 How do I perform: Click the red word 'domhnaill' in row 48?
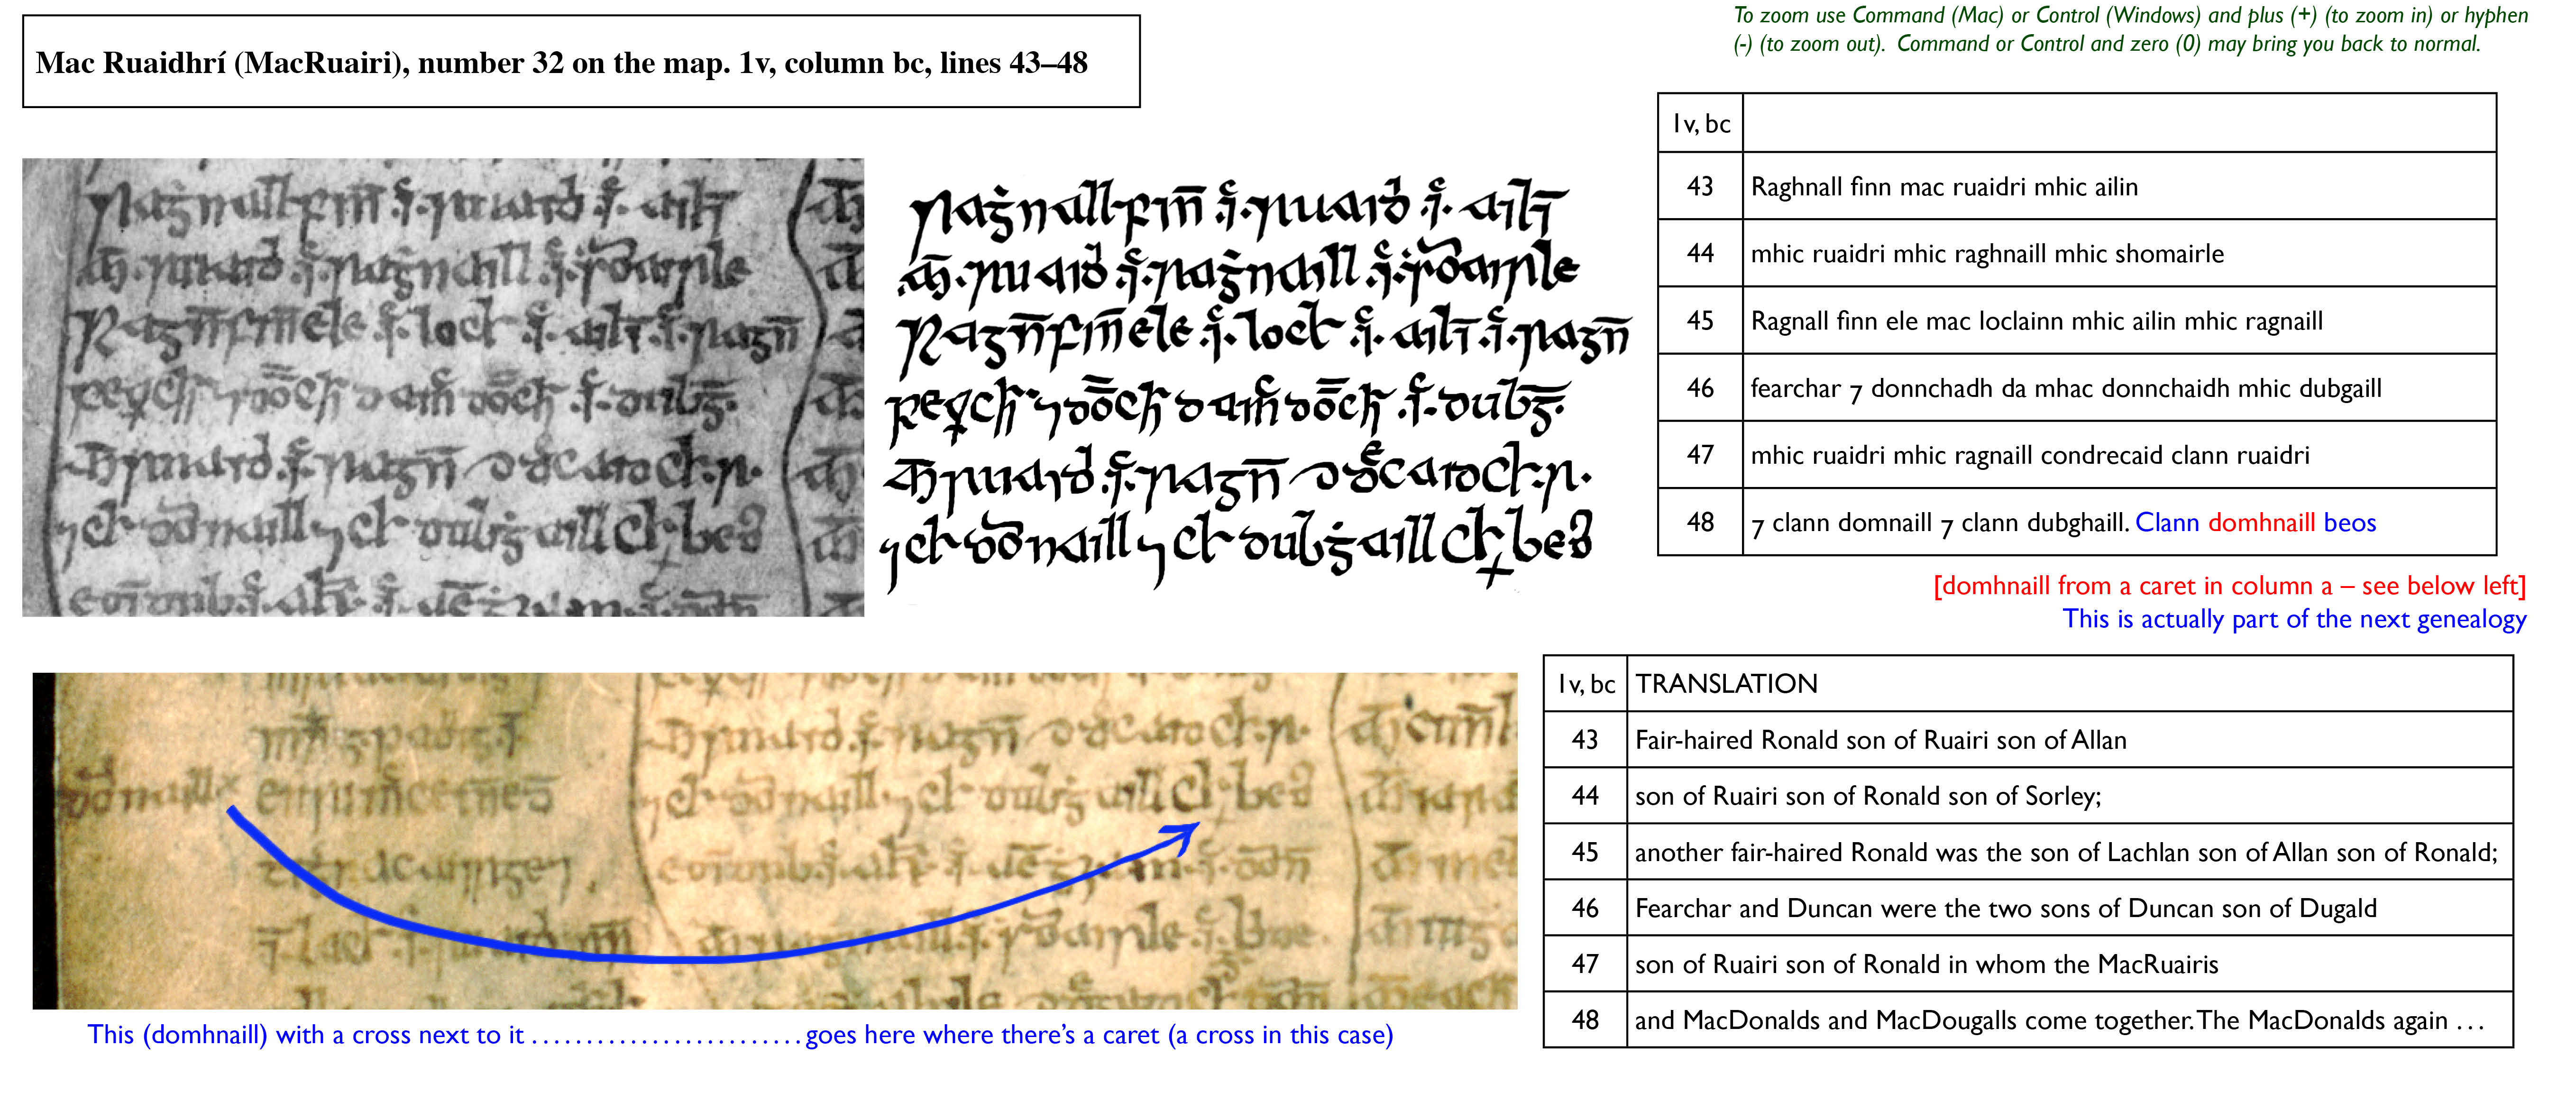click(x=2261, y=522)
